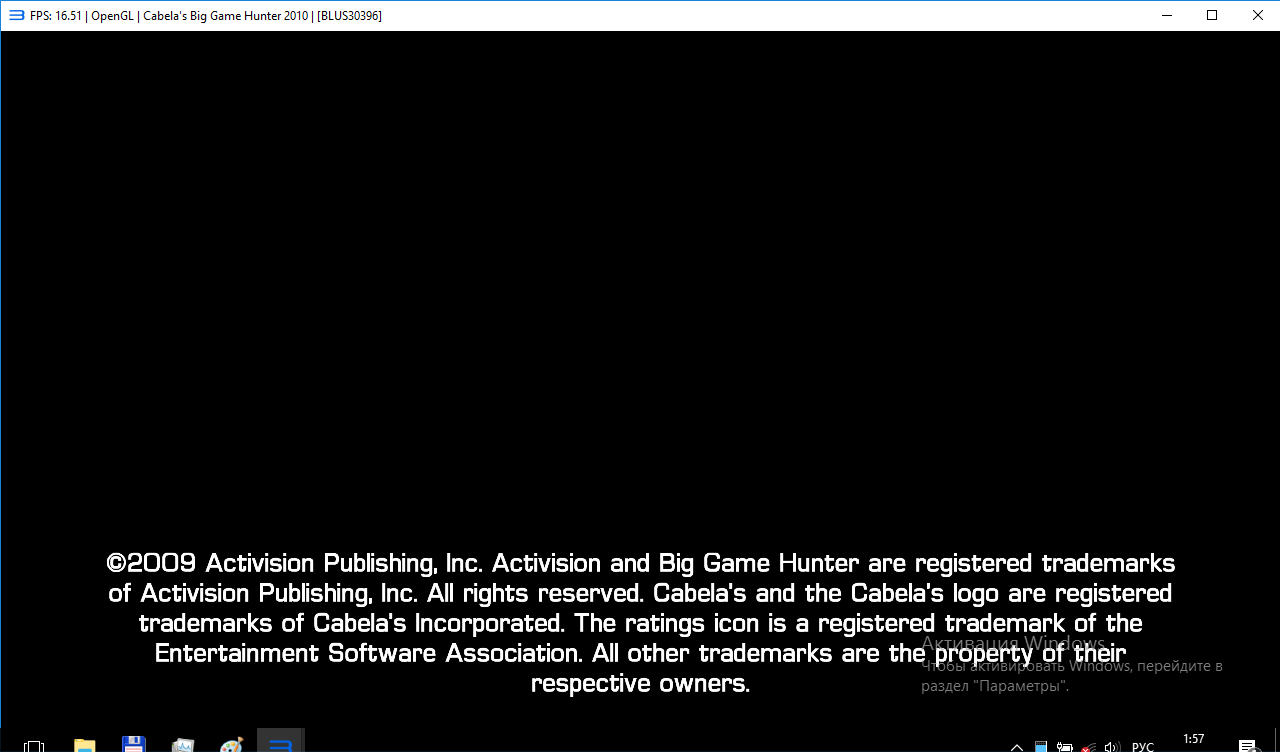
Task: Open the volume speaker control
Action: [1112, 746]
